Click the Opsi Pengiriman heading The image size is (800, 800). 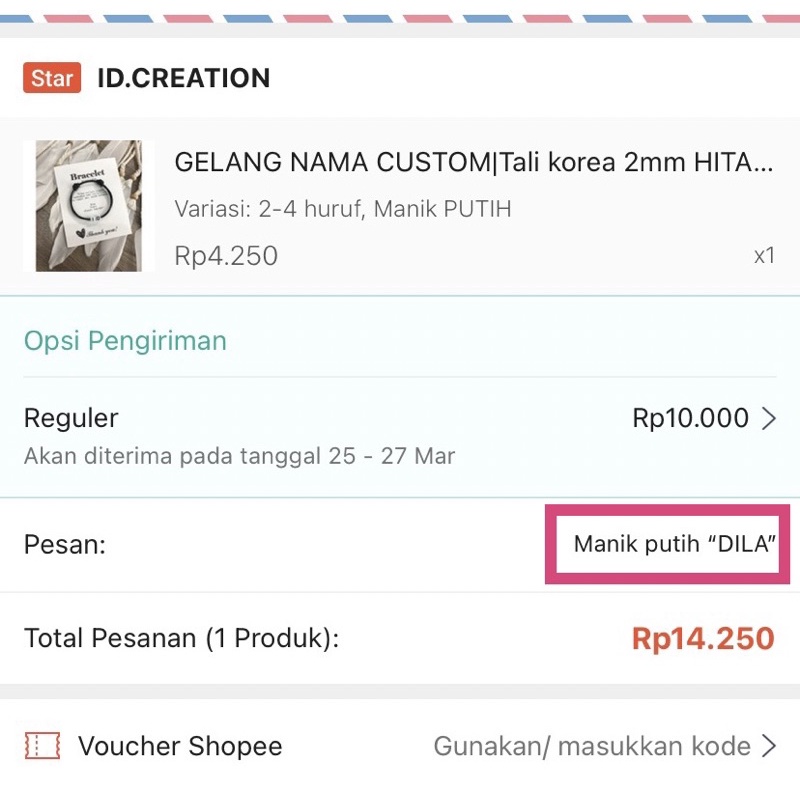tap(125, 341)
